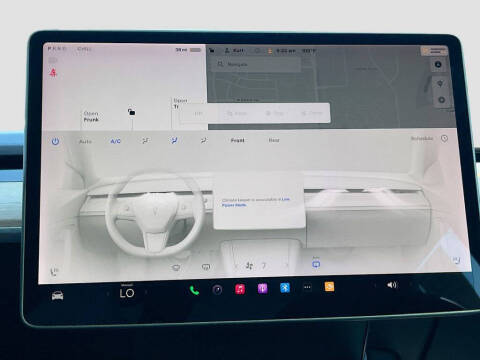
Task: Select the first airflow direction icon beside A/C
Action: coord(145,141)
